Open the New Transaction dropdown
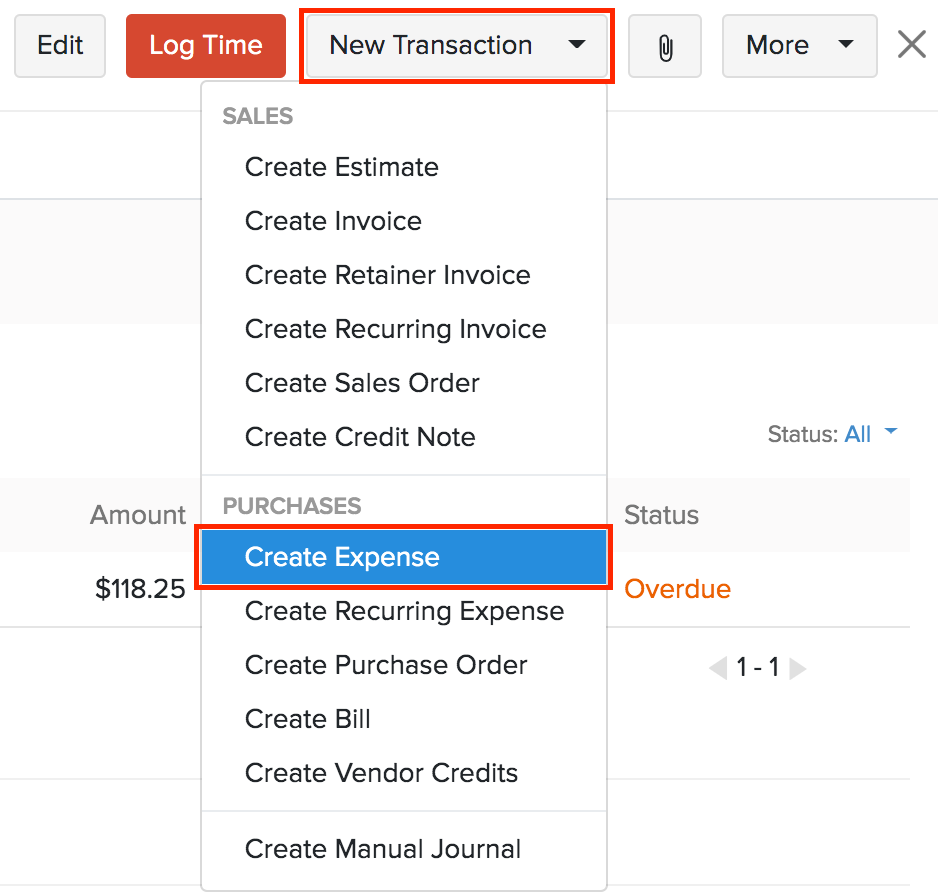The width and height of the screenshot is (938, 896). [x=456, y=45]
